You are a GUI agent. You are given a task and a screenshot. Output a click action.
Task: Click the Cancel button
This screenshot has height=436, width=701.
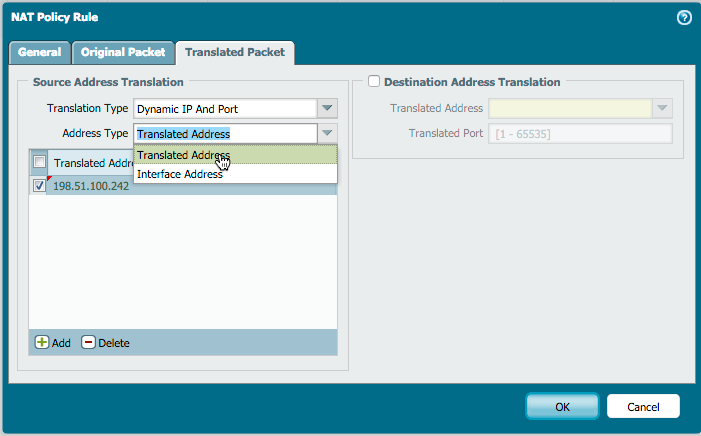[x=643, y=406]
